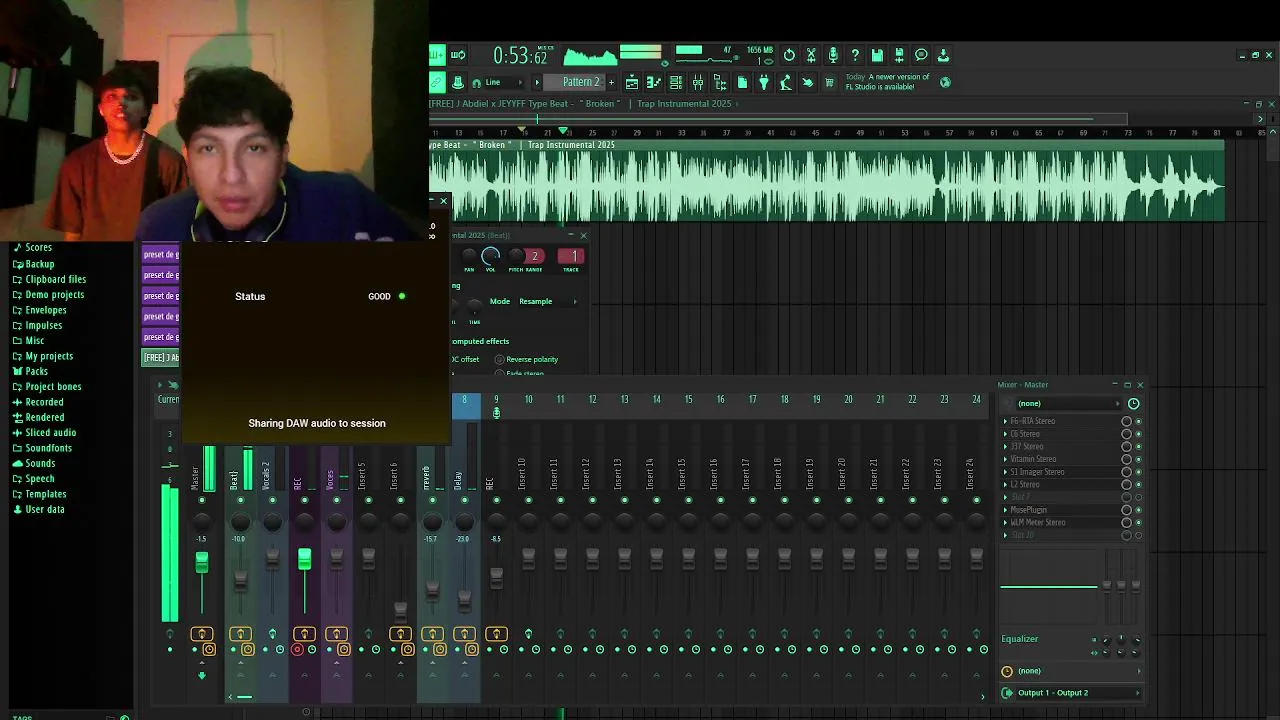Select the Voces mixer track
The image size is (1280, 720).
pyautogui.click(x=330, y=479)
